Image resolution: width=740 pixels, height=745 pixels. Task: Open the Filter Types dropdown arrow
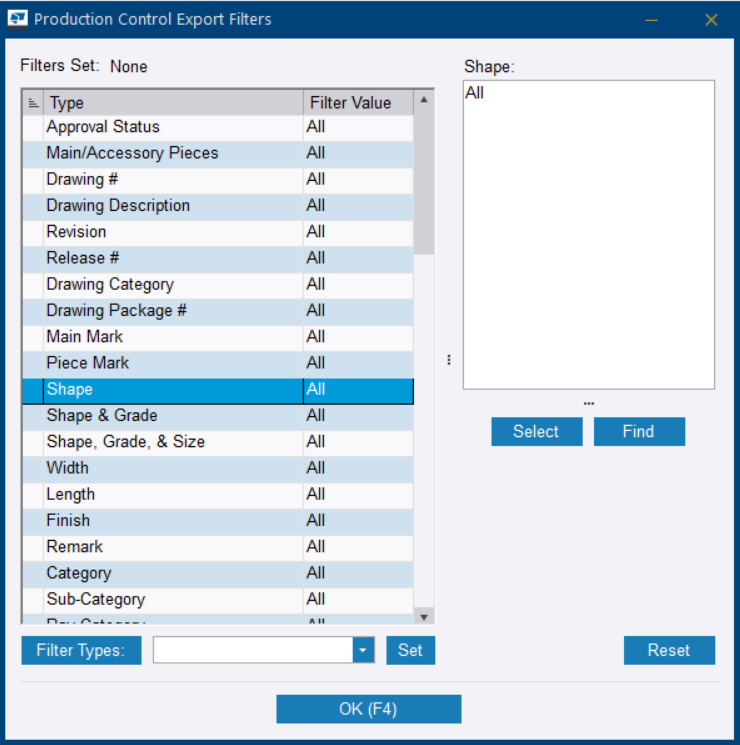pyautogui.click(x=363, y=650)
